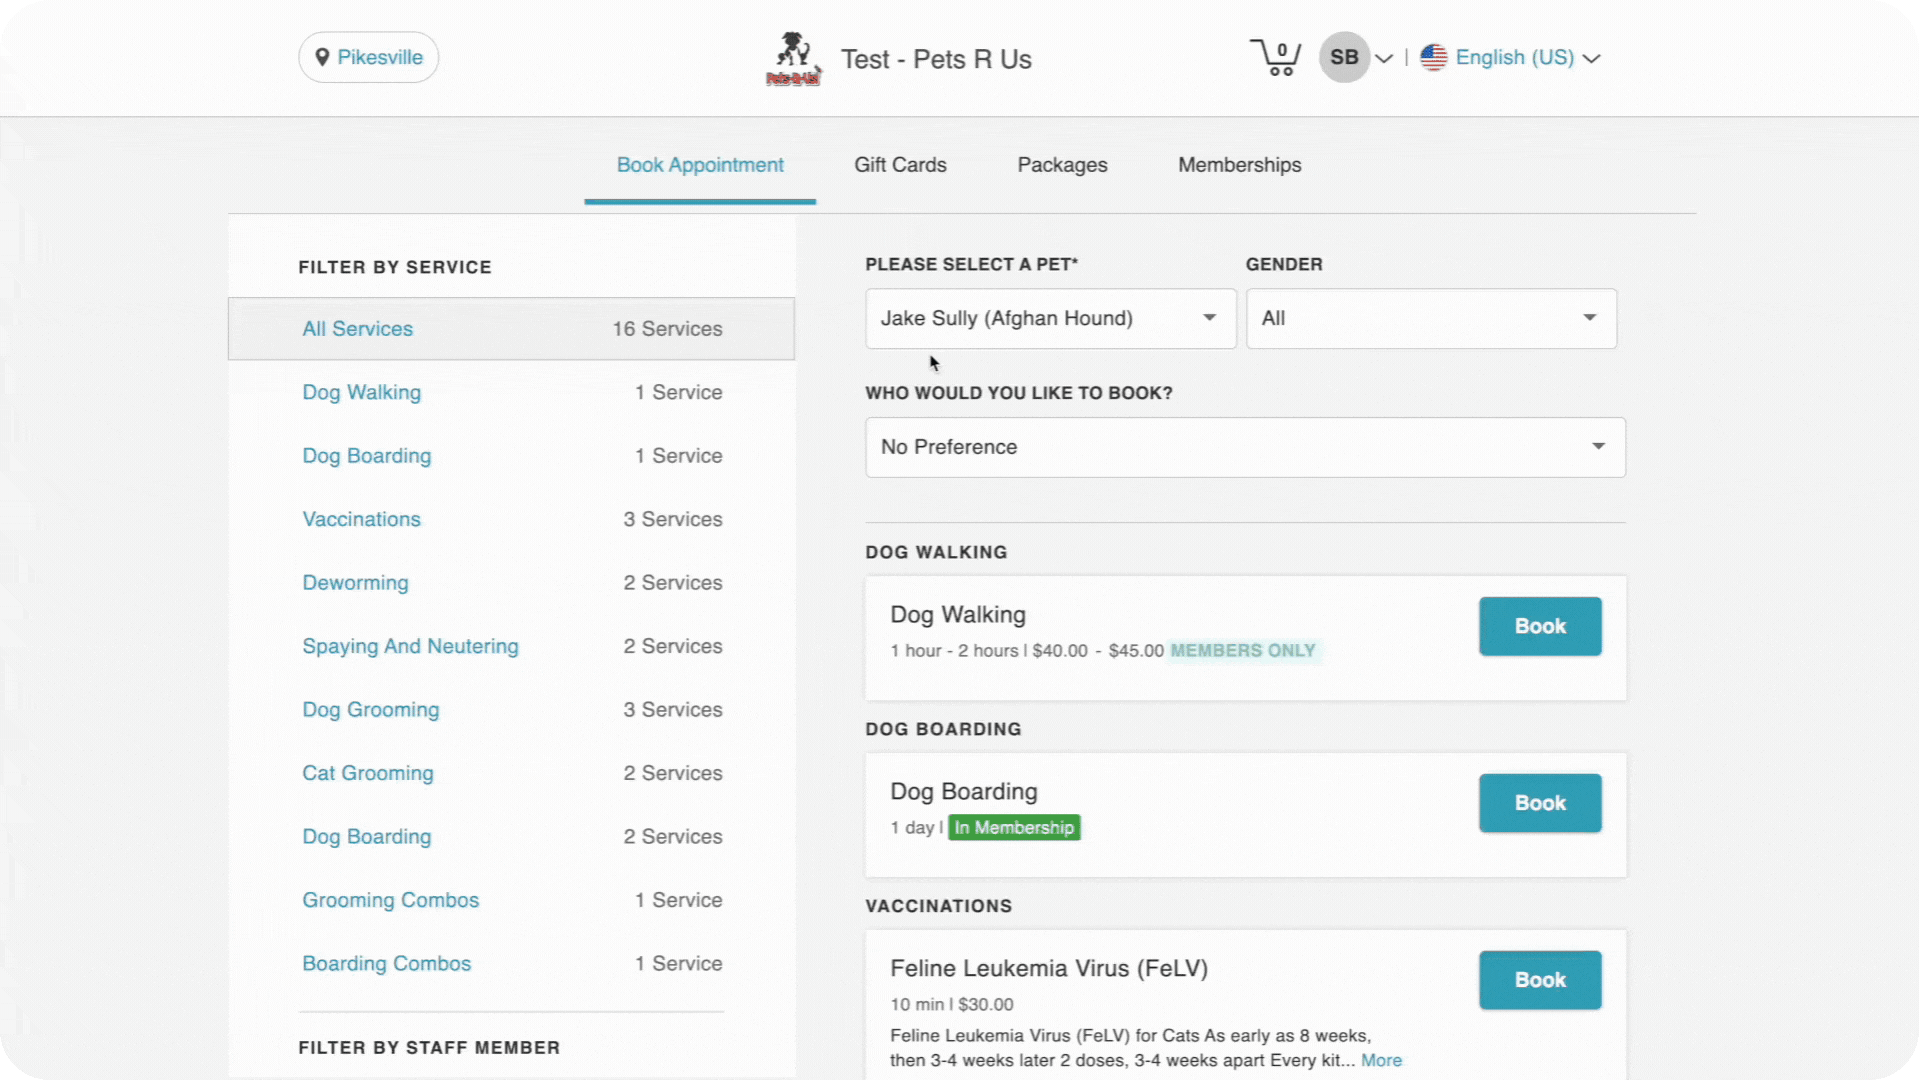
Task: Switch to the Gift Cards tab
Action: tap(900, 165)
